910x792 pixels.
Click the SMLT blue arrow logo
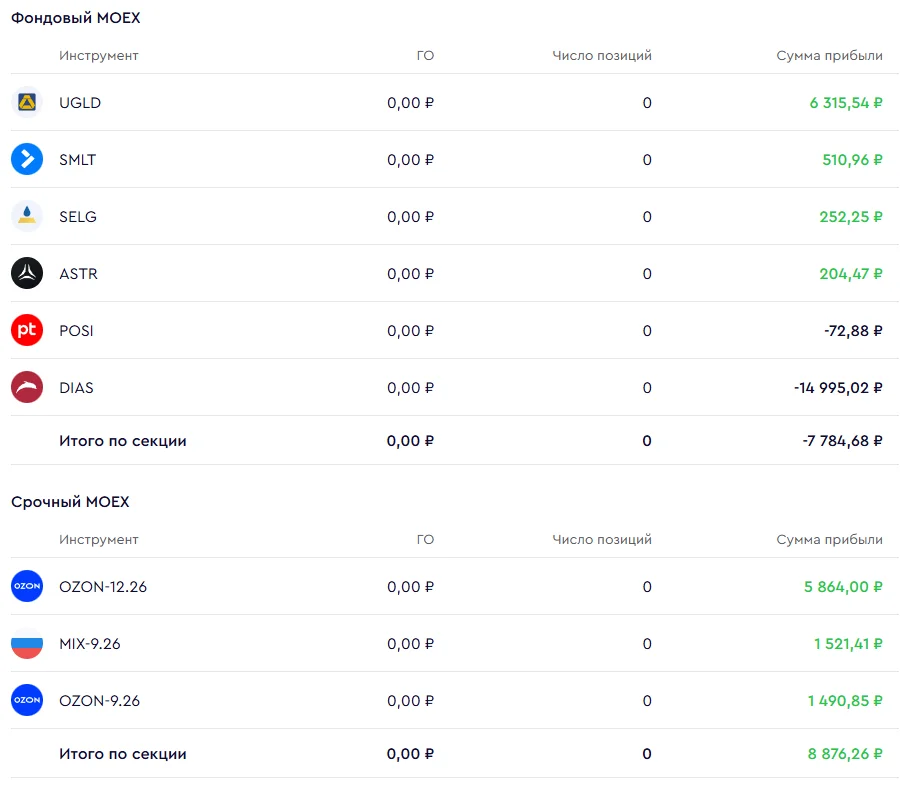tap(27, 160)
